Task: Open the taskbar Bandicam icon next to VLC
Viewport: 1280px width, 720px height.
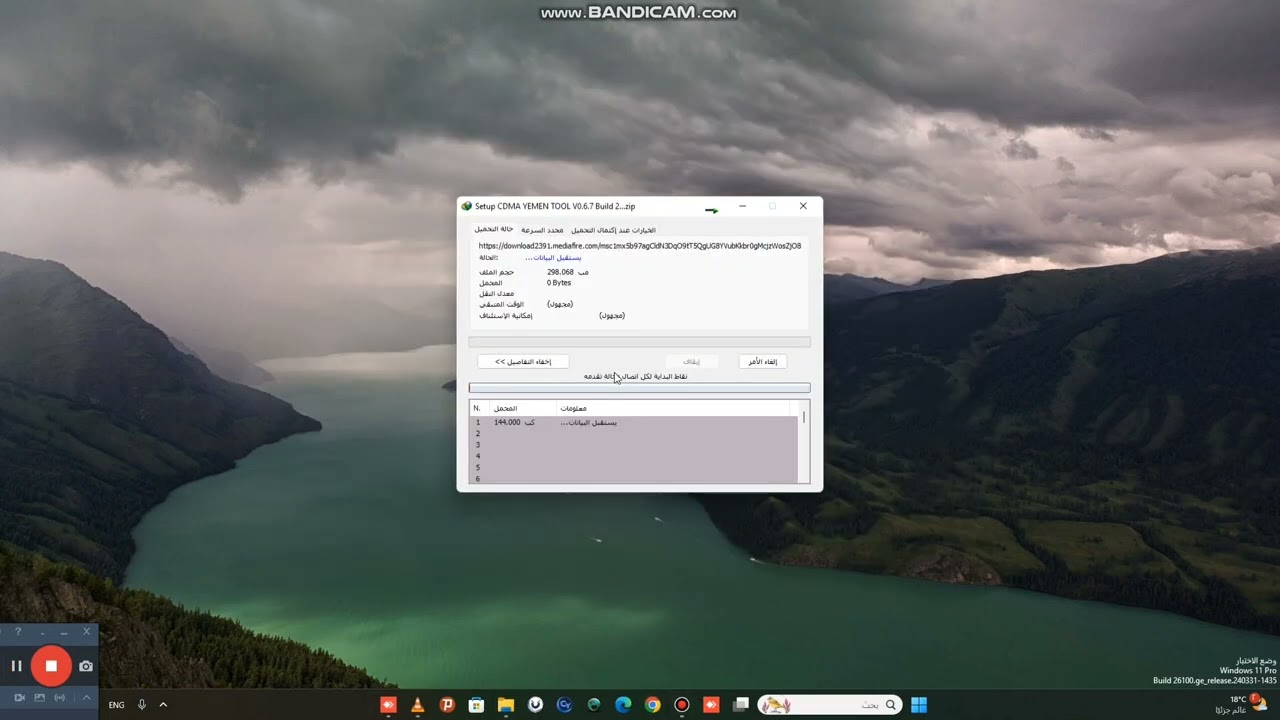Action: (388, 705)
